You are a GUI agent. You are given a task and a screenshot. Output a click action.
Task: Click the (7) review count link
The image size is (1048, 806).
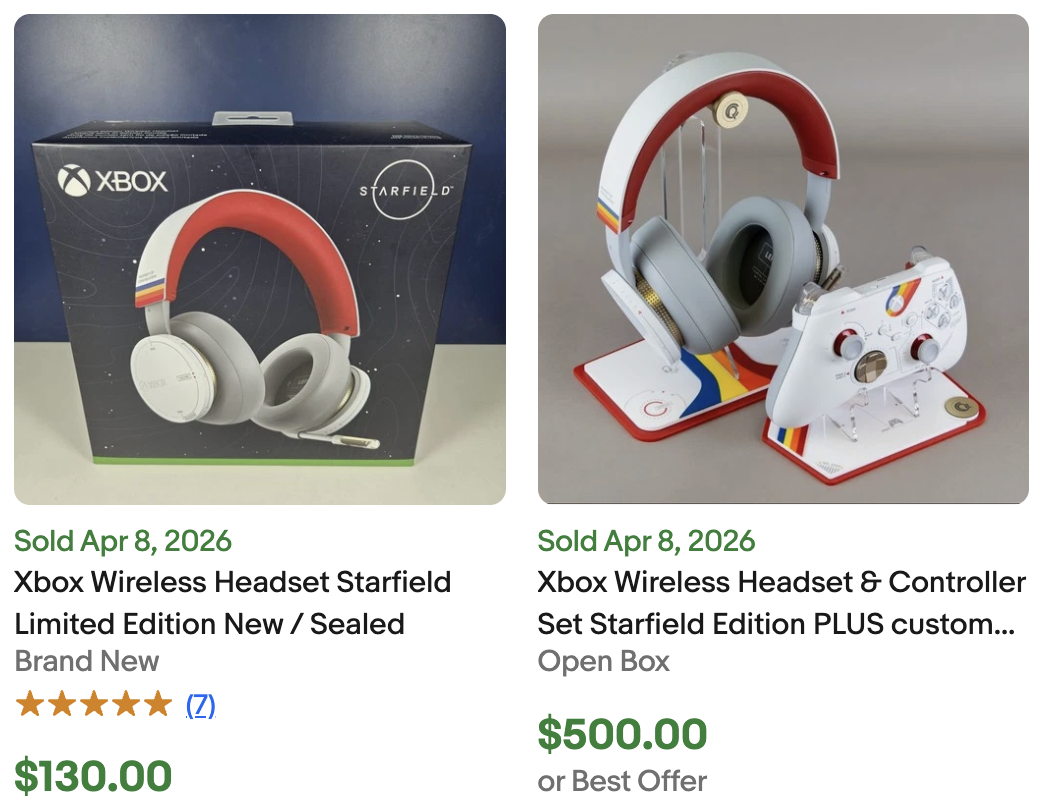click(x=200, y=704)
